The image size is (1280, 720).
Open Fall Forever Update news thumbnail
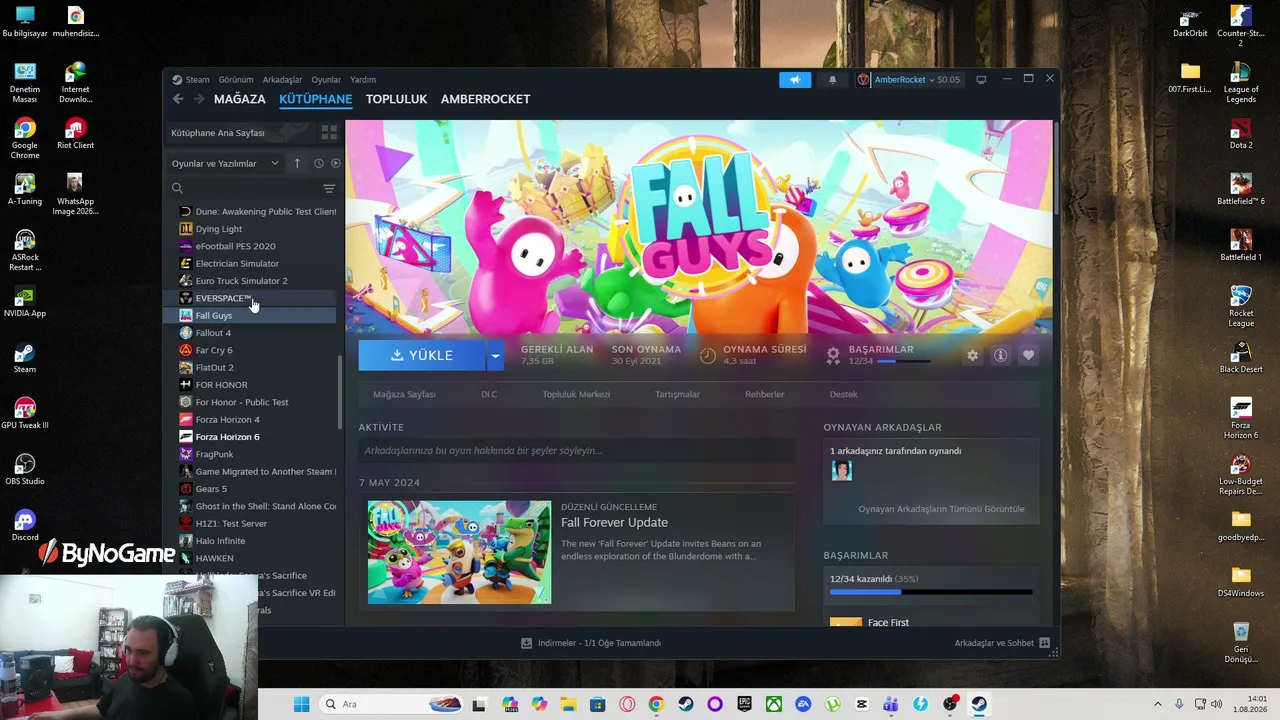[x=459, y=552]
